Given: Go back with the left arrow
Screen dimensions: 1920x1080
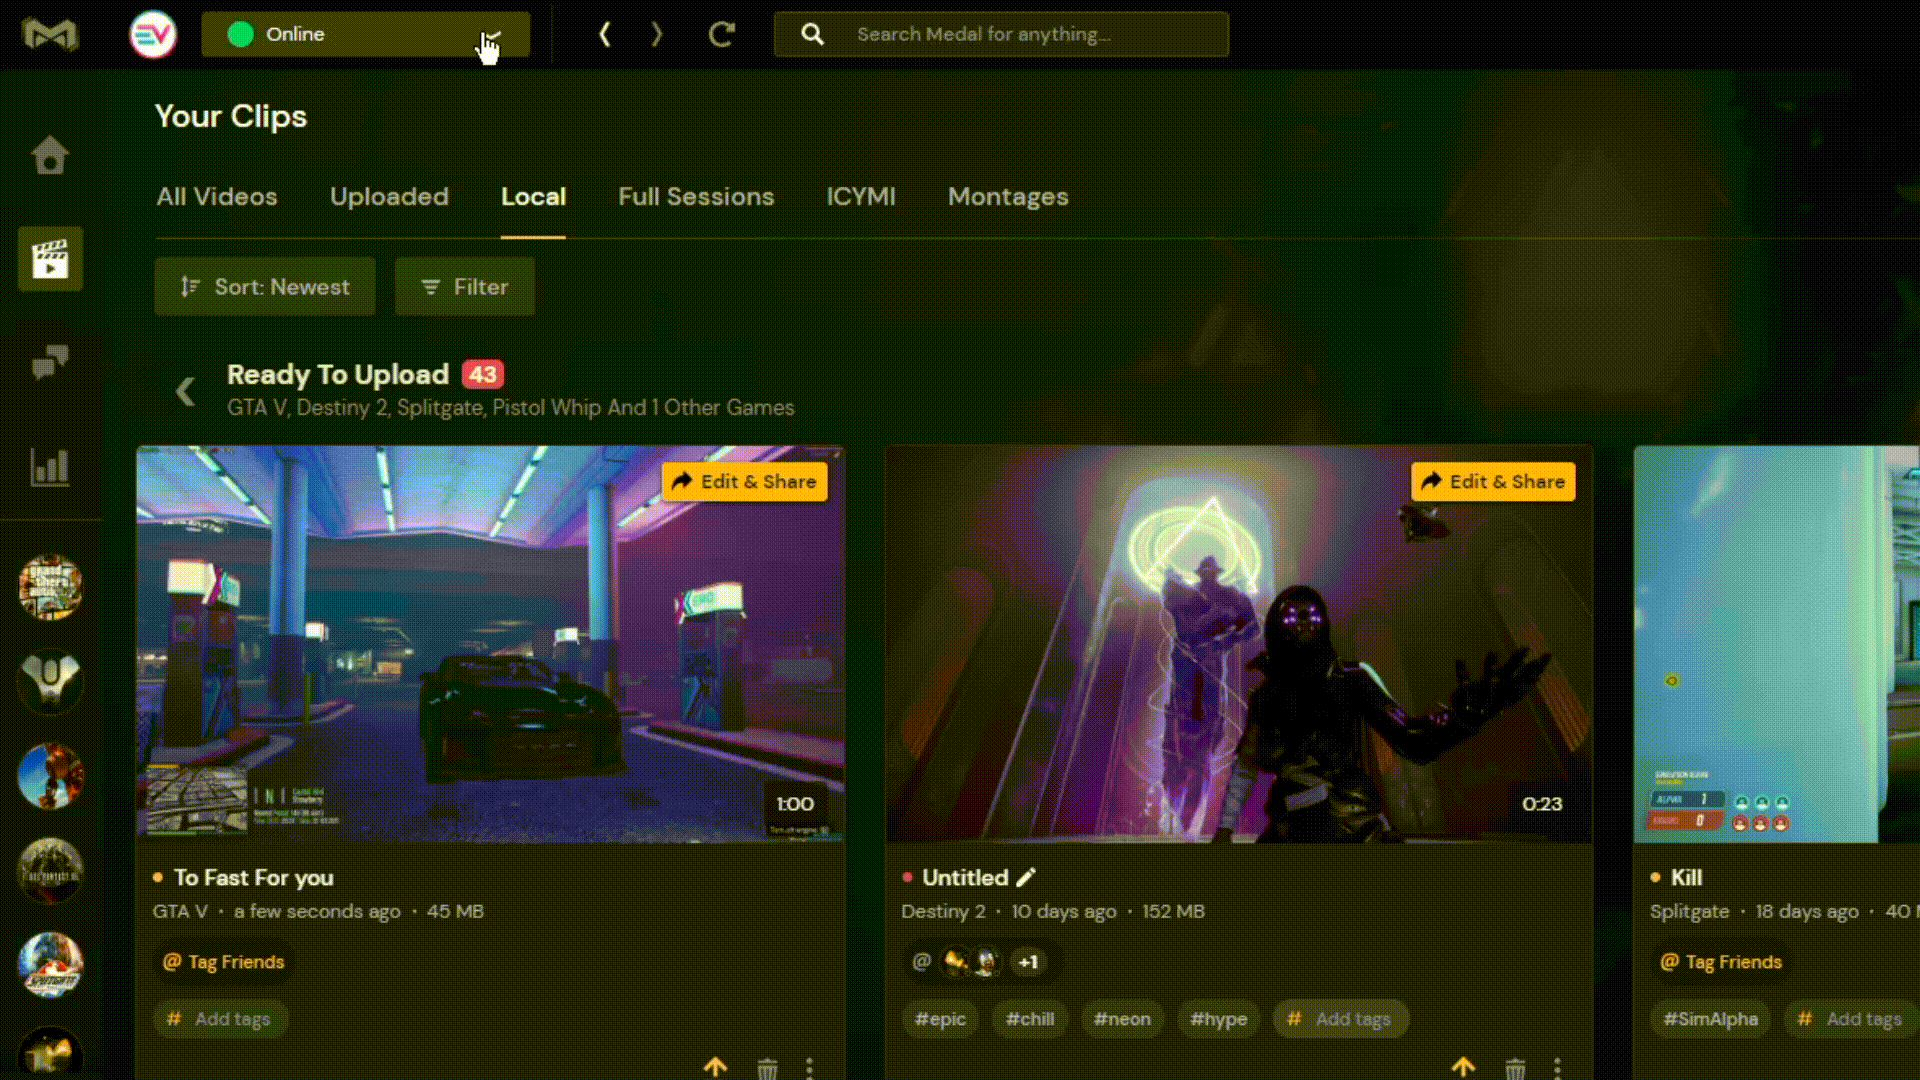Looking at the screenshot, I should click(605, 34).
